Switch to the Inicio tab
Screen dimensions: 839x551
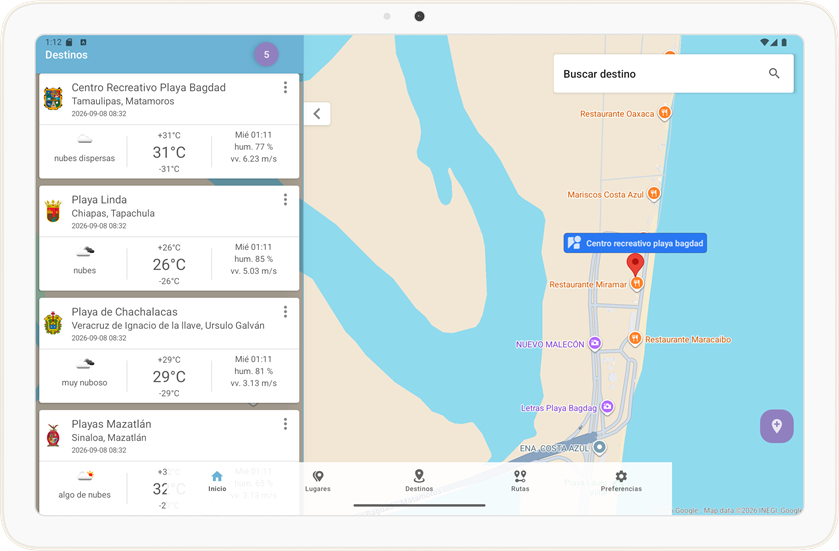pyautogui.click(x=217, y=481)
